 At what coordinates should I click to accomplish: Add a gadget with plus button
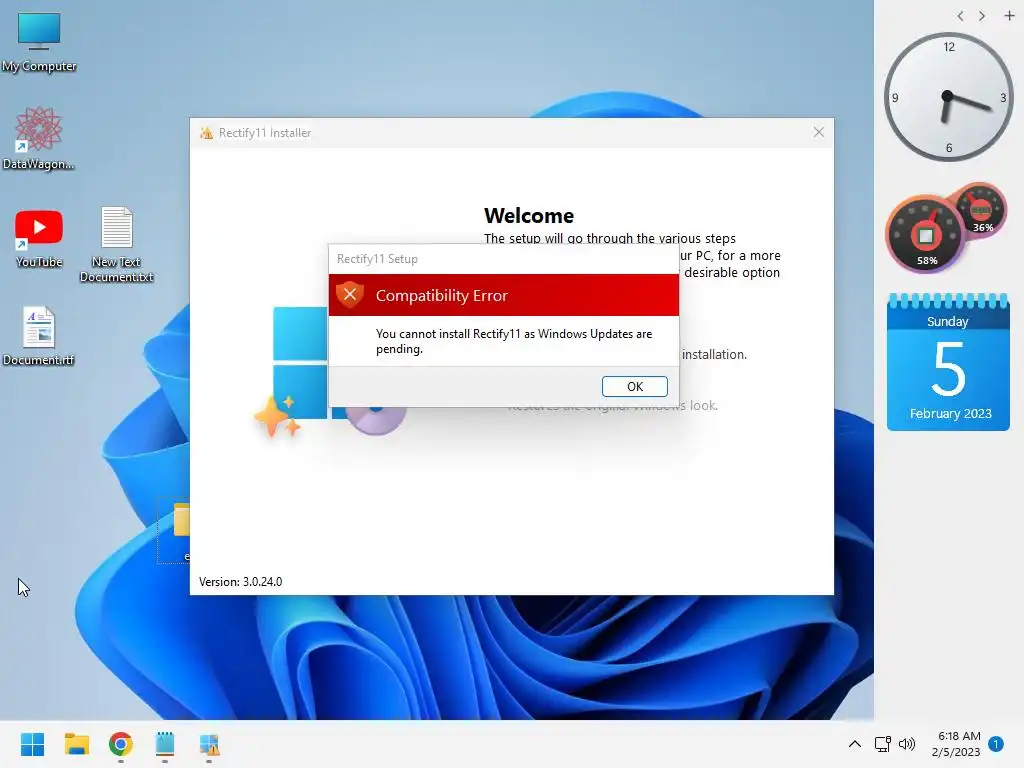1009,16
